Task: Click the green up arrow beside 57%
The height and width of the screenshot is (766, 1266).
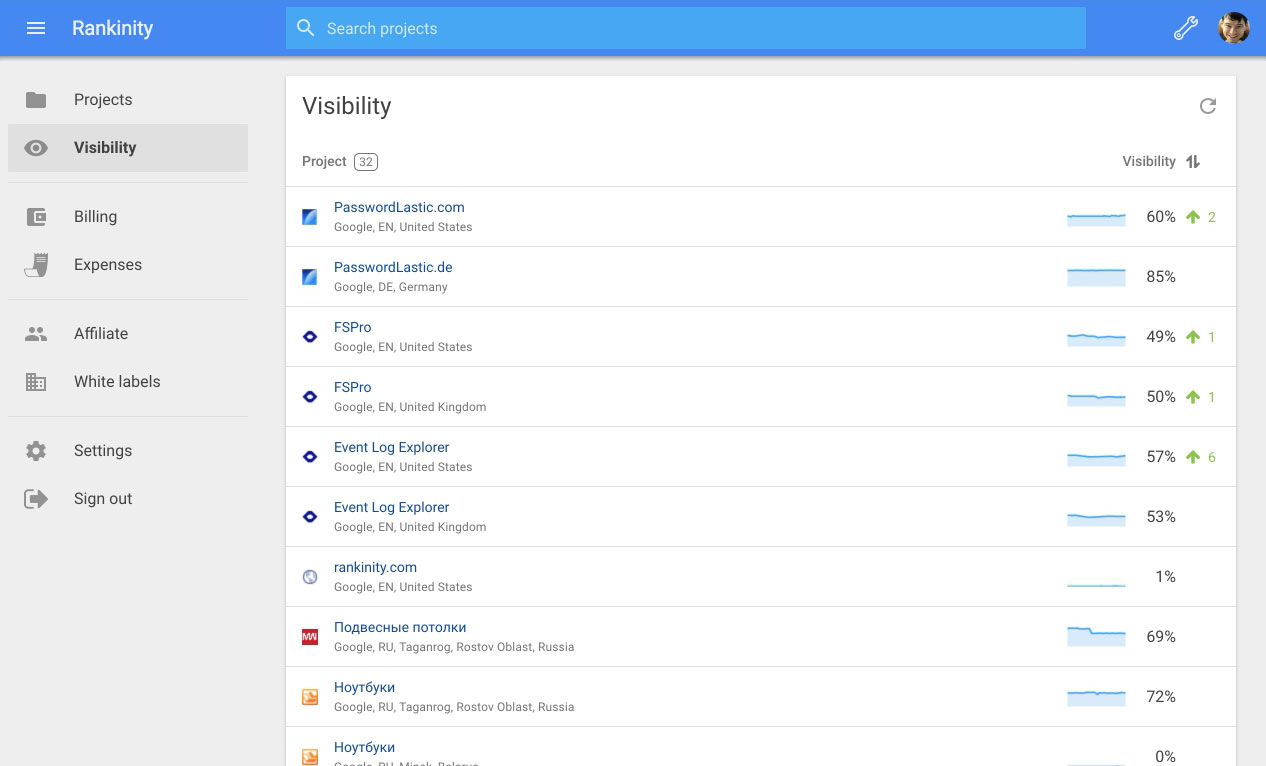Action: point(1192,457)
